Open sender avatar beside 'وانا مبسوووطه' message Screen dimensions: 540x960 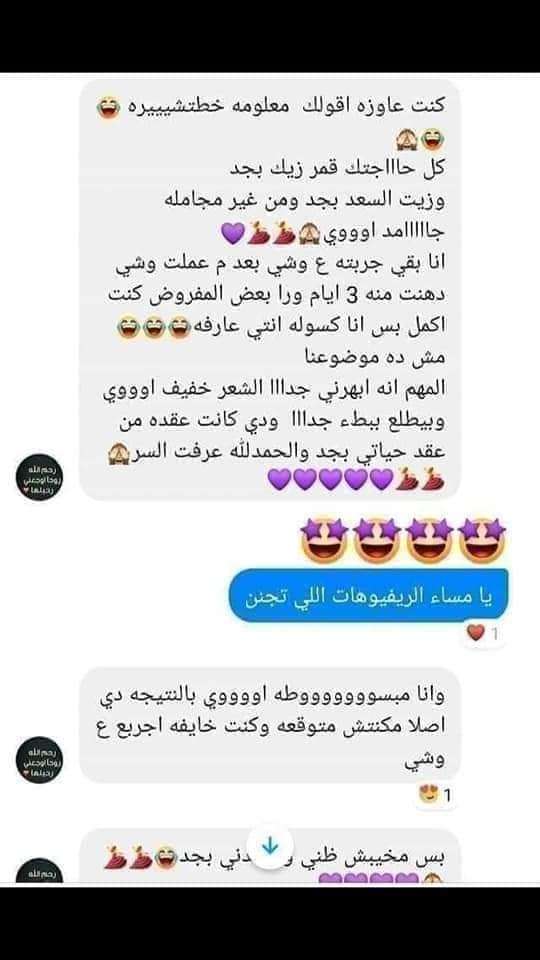[39, 761]
